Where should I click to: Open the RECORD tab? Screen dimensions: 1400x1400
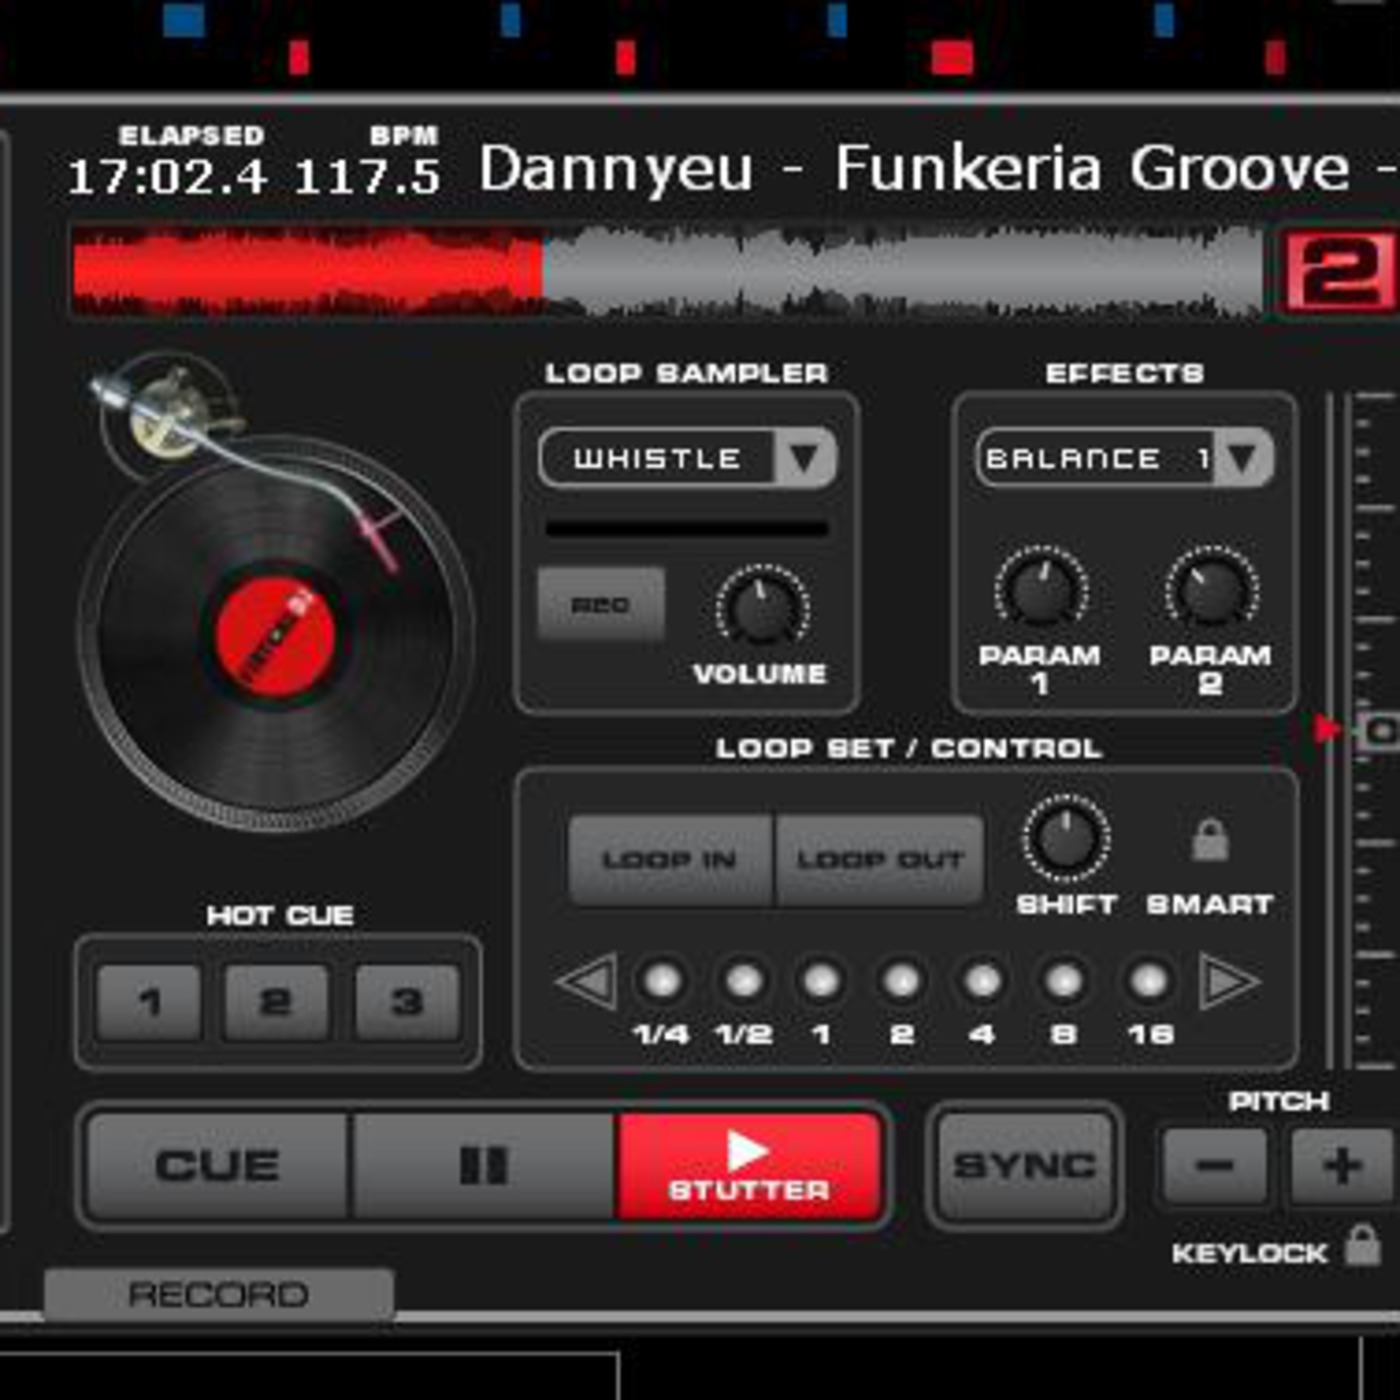pyautogui.click(x=219, y=1294)
